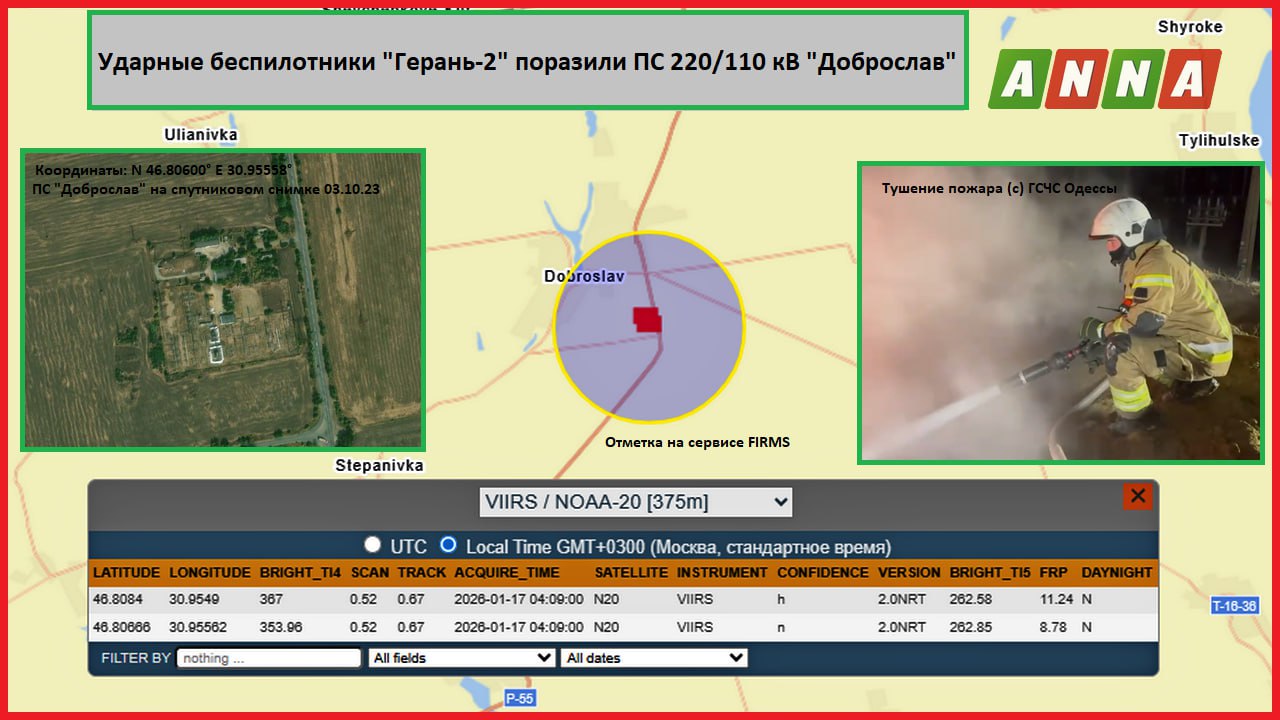Open the Dobroslav substation satellite thumbnail
Screen dimensions: 1280x720
coord(223,299)
